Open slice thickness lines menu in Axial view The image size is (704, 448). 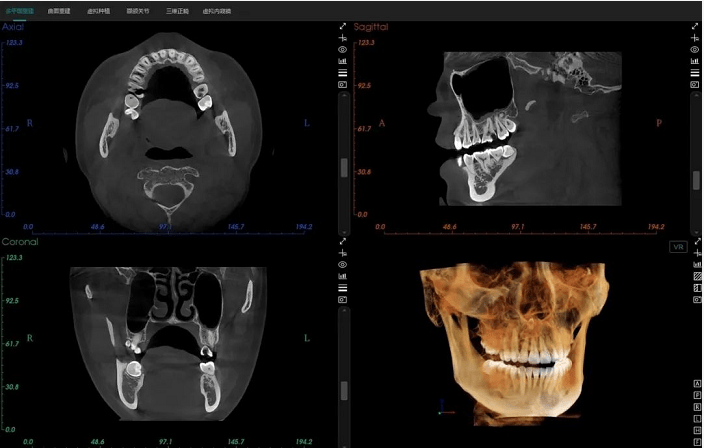coord(343,73)
